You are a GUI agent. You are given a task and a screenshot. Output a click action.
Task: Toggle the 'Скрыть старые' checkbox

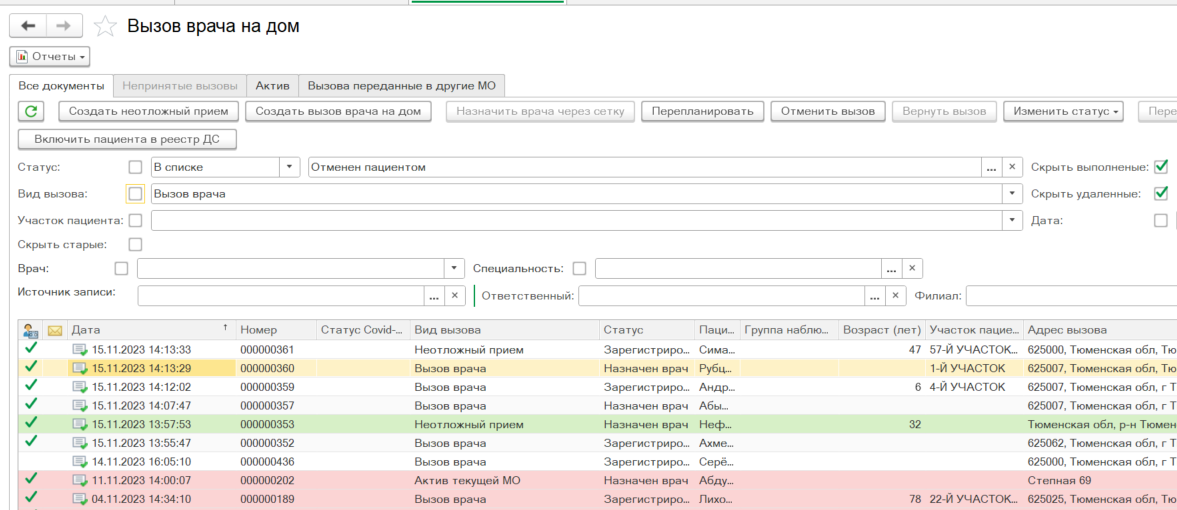tap(135, 244)
